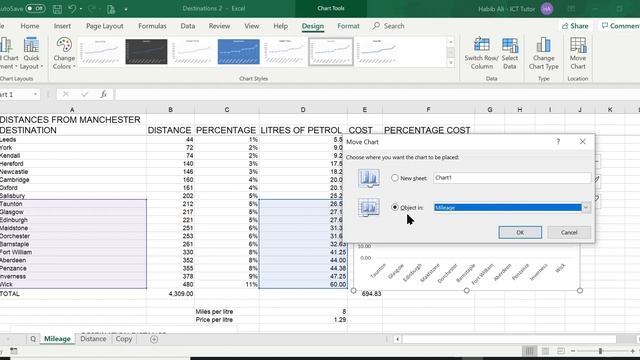Viewport: 640px width, 360px height.
Task: Select the New sheet radio button
Action: [x=395, y=178]
